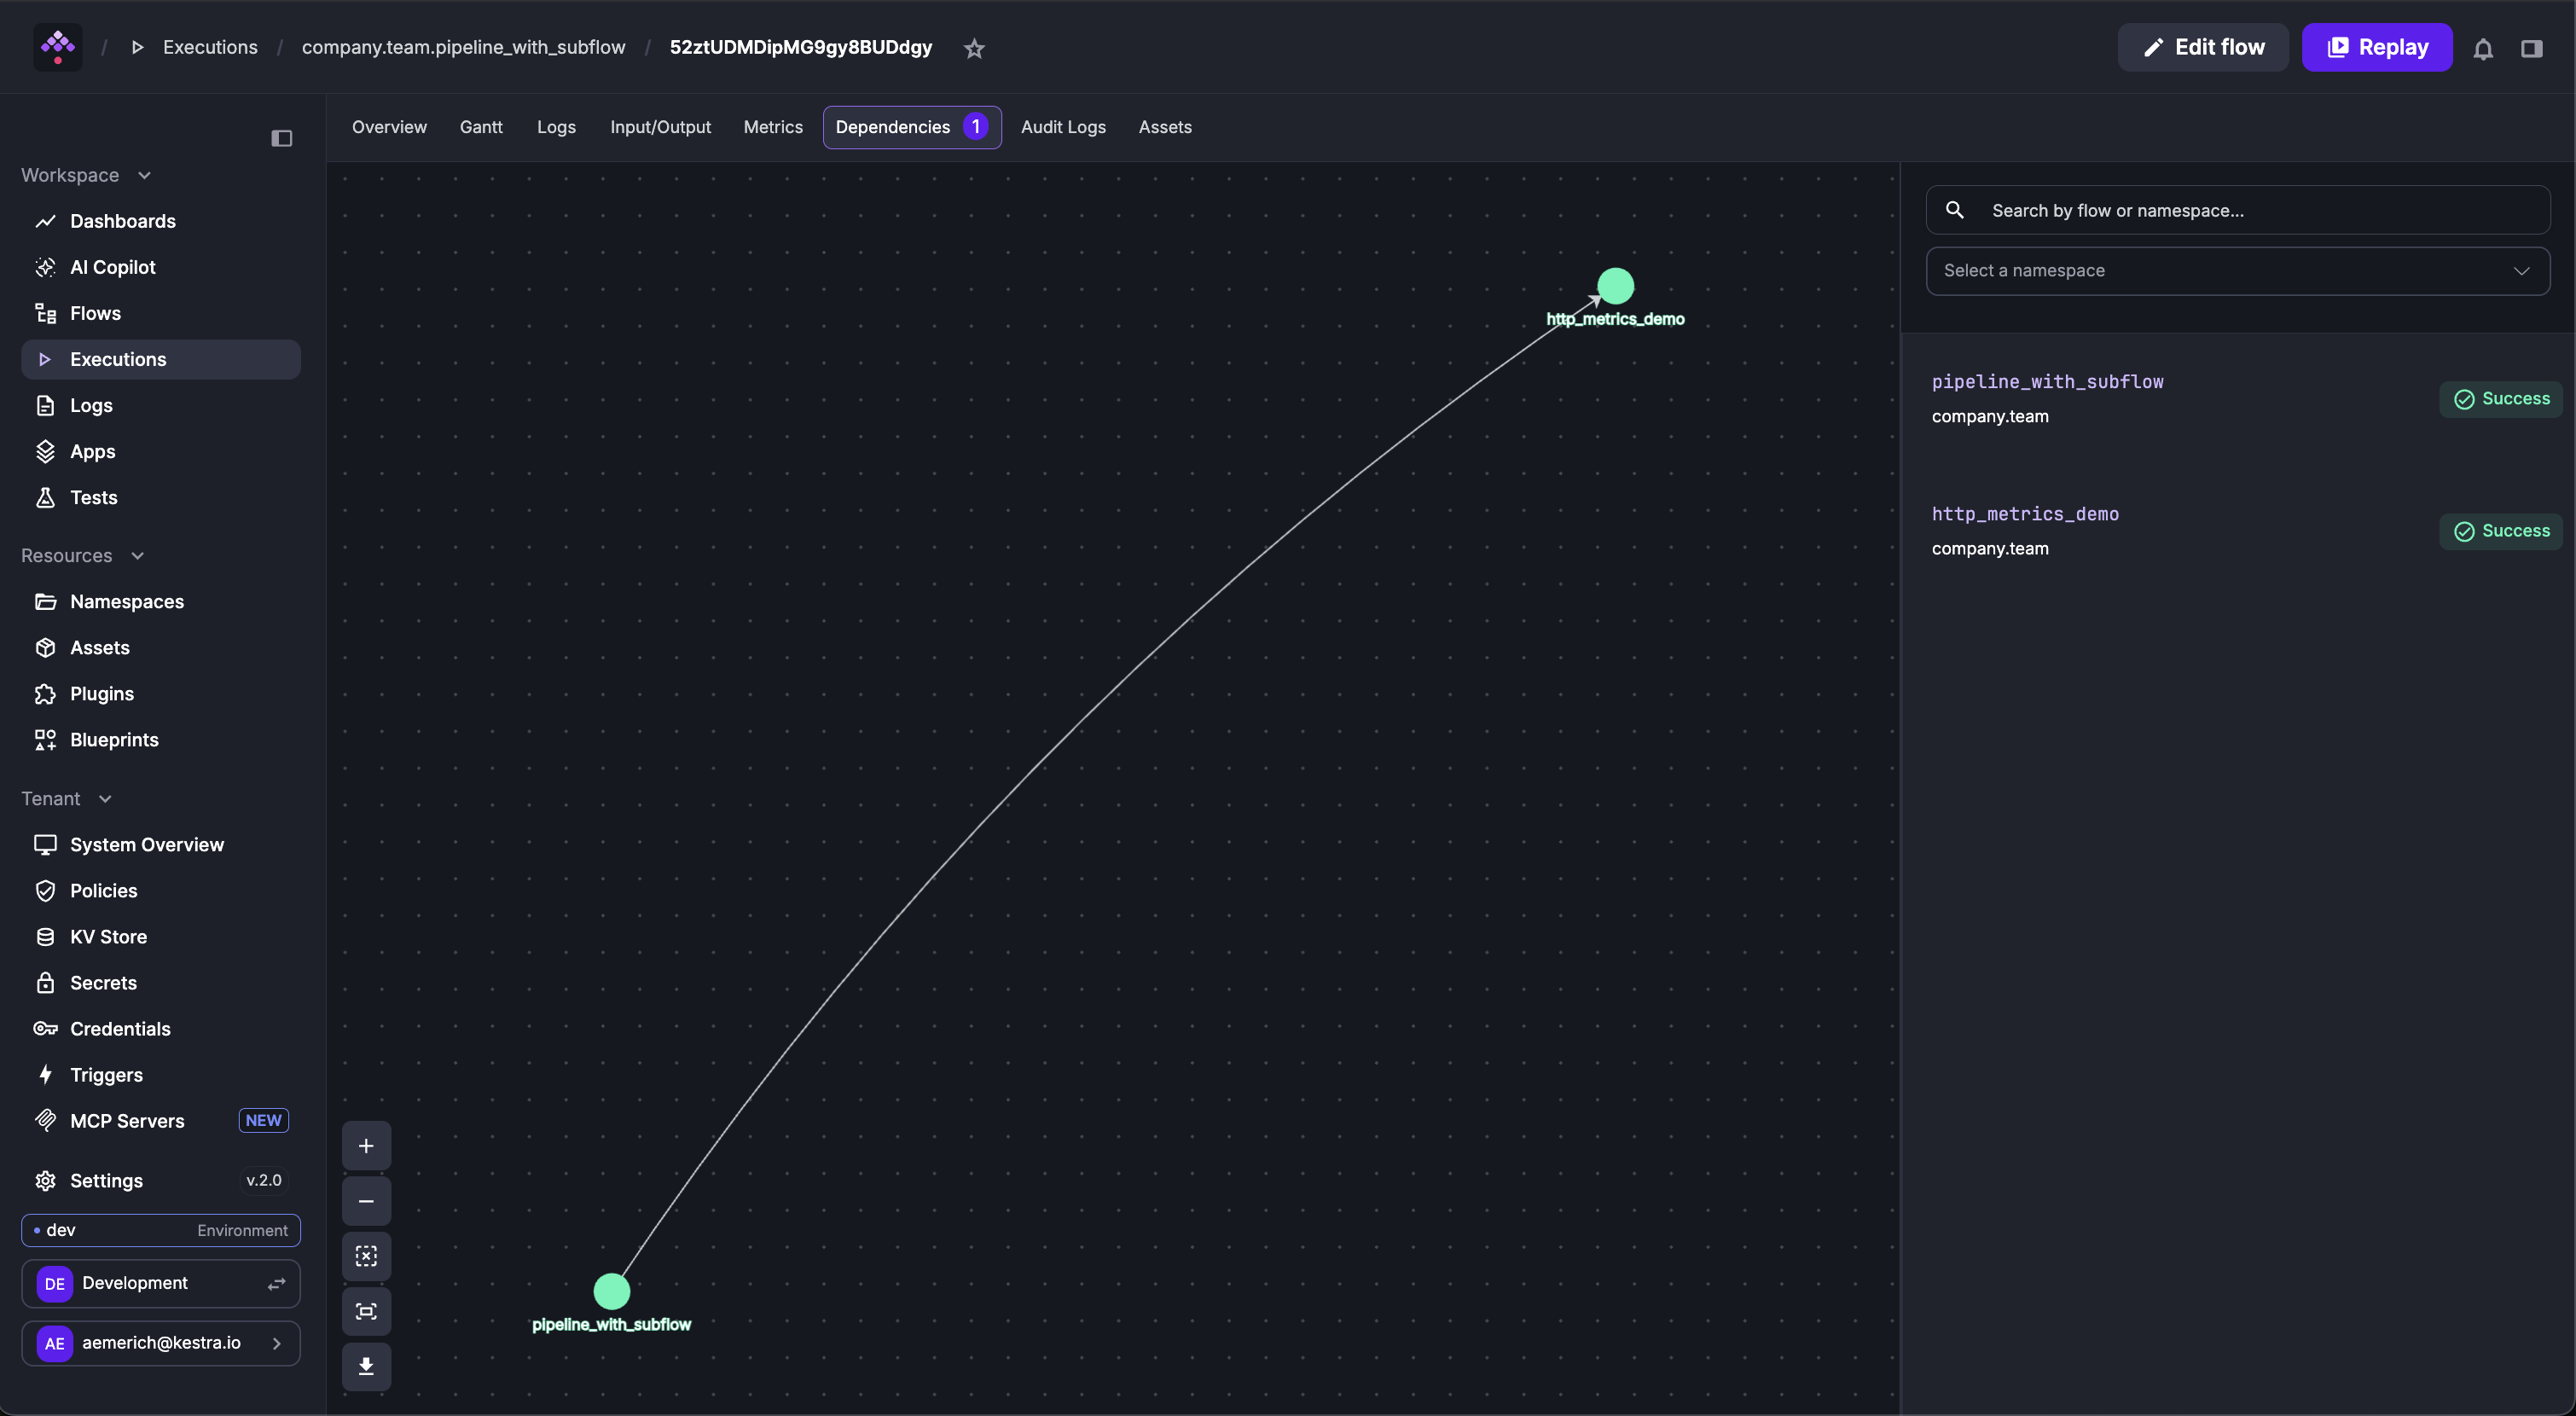Switch to the Overview tab
Viewport: 2576px width, 1416px height.
pyautogui.click(x=389, y=127)
